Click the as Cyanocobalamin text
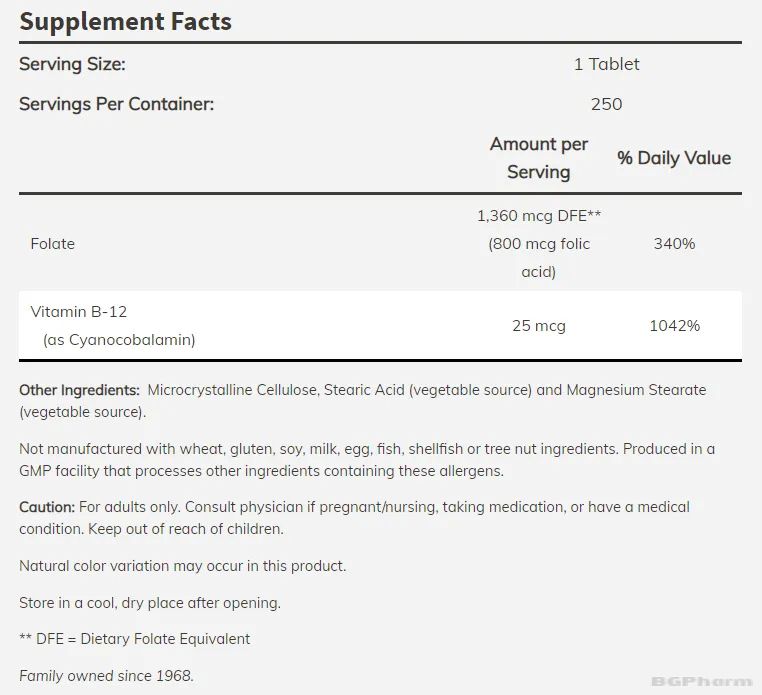Image resolution: width=762 pixels, height=695 pixels. [x=119, y=340]
